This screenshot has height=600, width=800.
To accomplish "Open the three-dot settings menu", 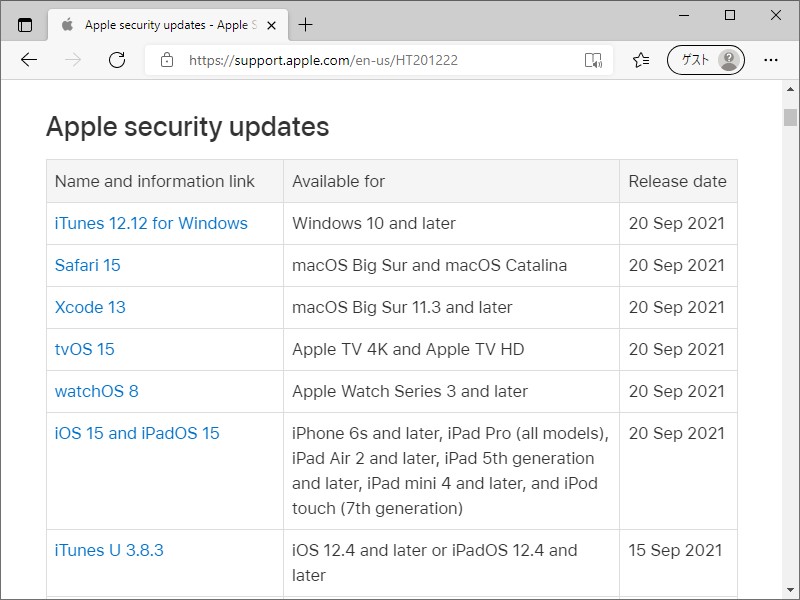I will coord(770,60).
